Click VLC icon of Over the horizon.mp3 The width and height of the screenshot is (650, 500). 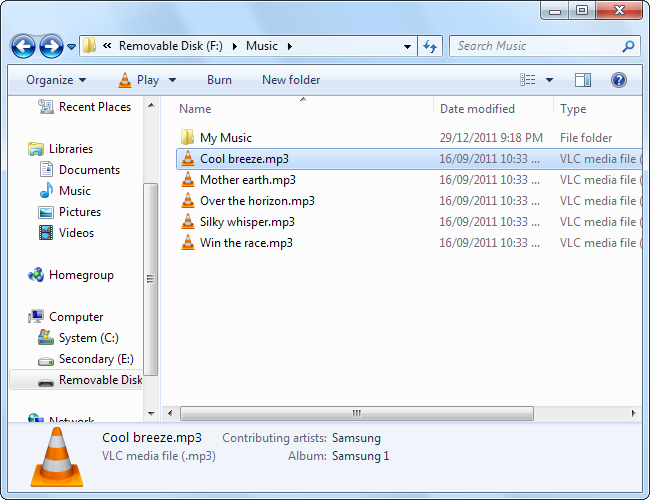coord(188,200)
